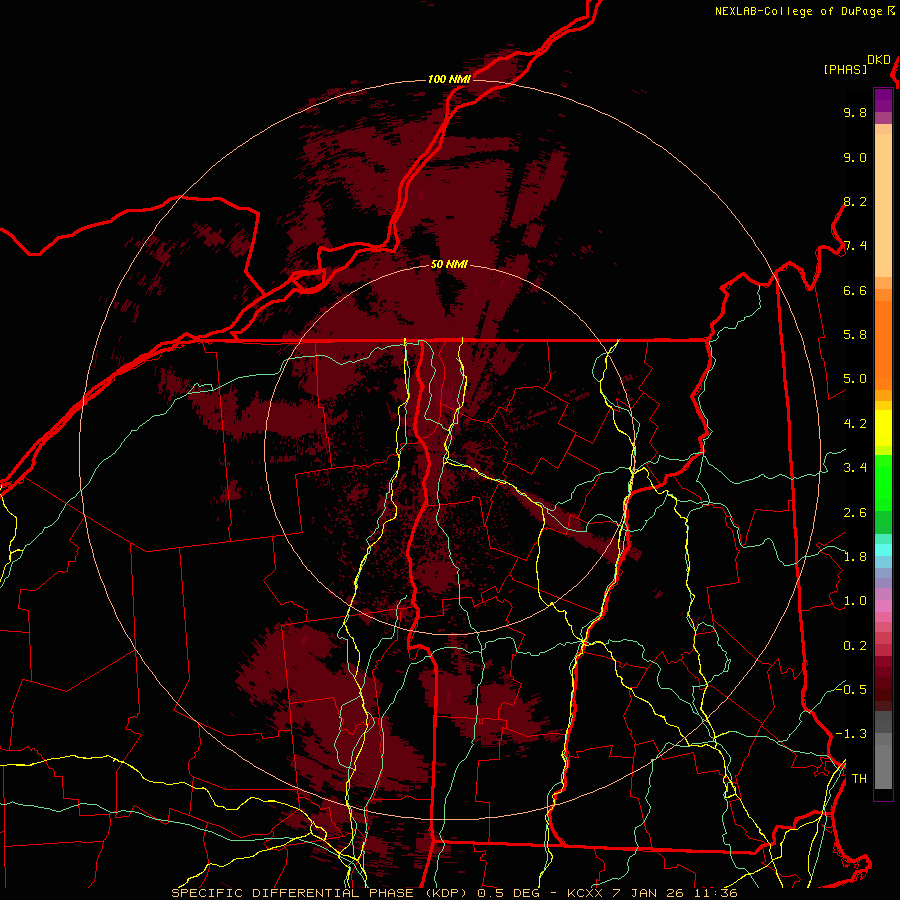Click the -0.5 value on color scale
This screenshot has height=900, width=900.
pos(851,689)
